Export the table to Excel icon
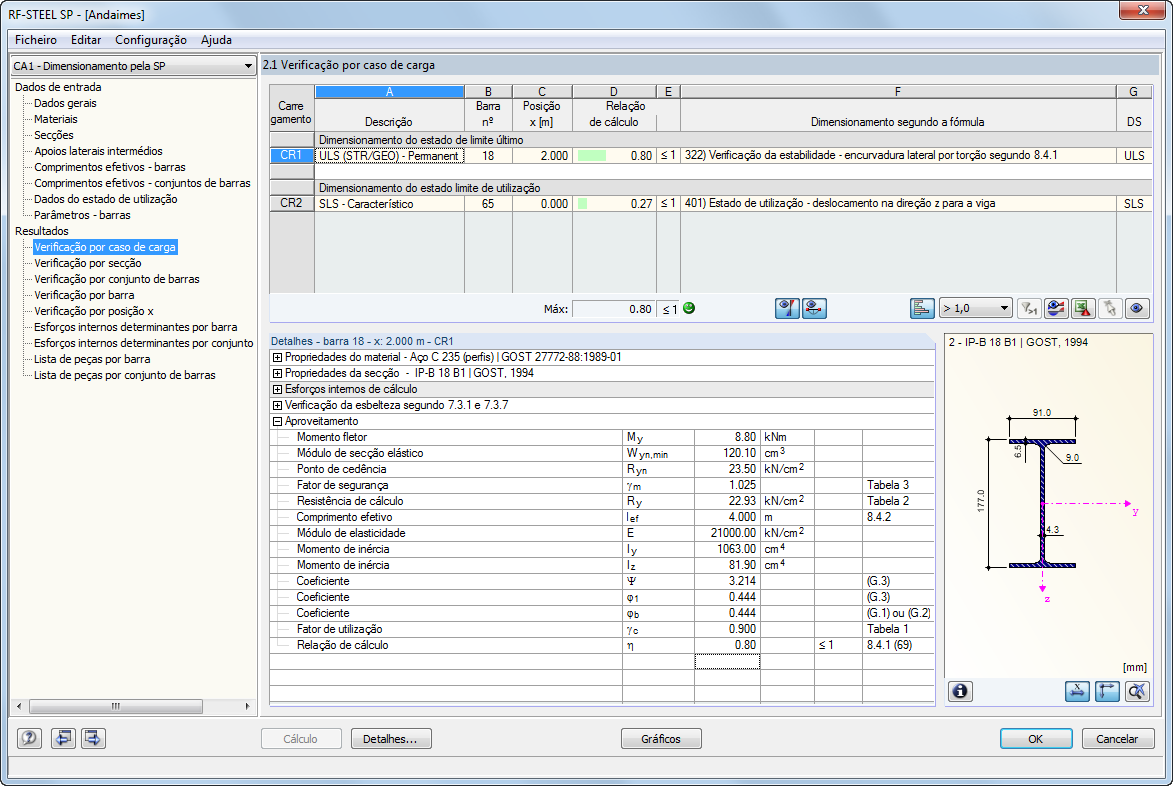Screen dimensions: 1173x786 1082,308
